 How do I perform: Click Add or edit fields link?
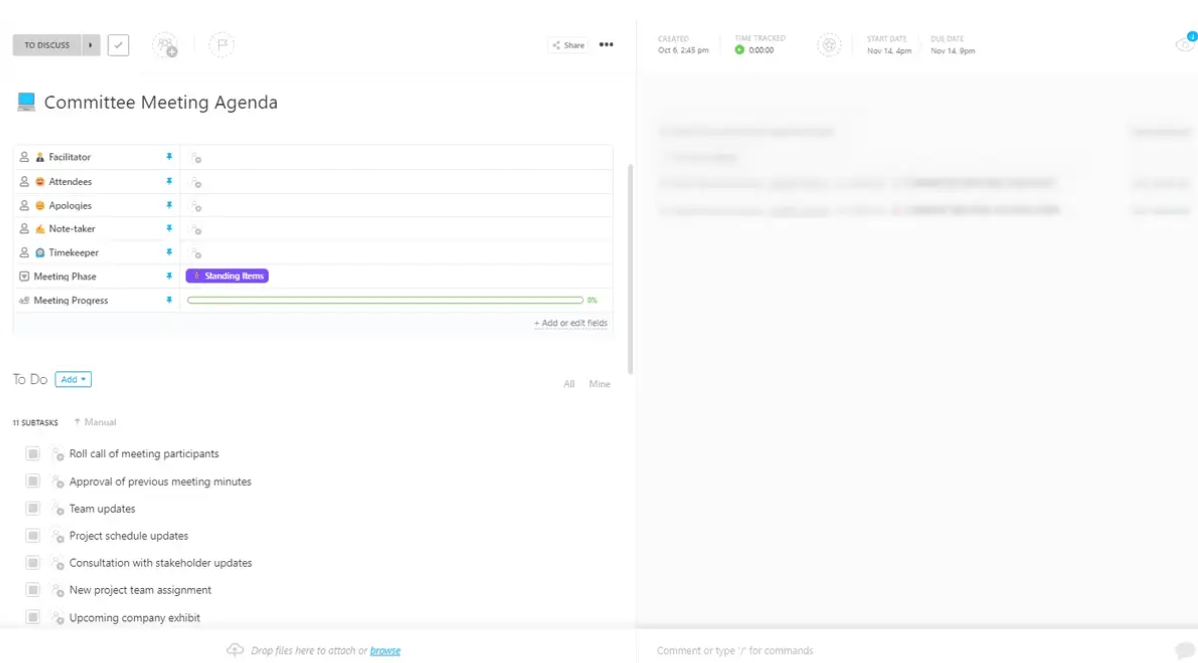pyautogui.click(x=571, y=323)
